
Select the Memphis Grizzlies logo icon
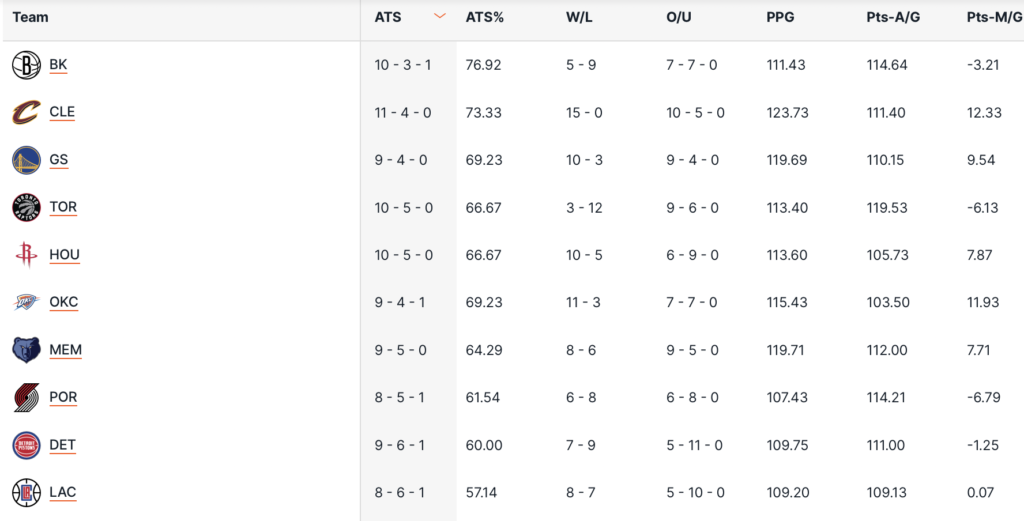click(26, 350)
